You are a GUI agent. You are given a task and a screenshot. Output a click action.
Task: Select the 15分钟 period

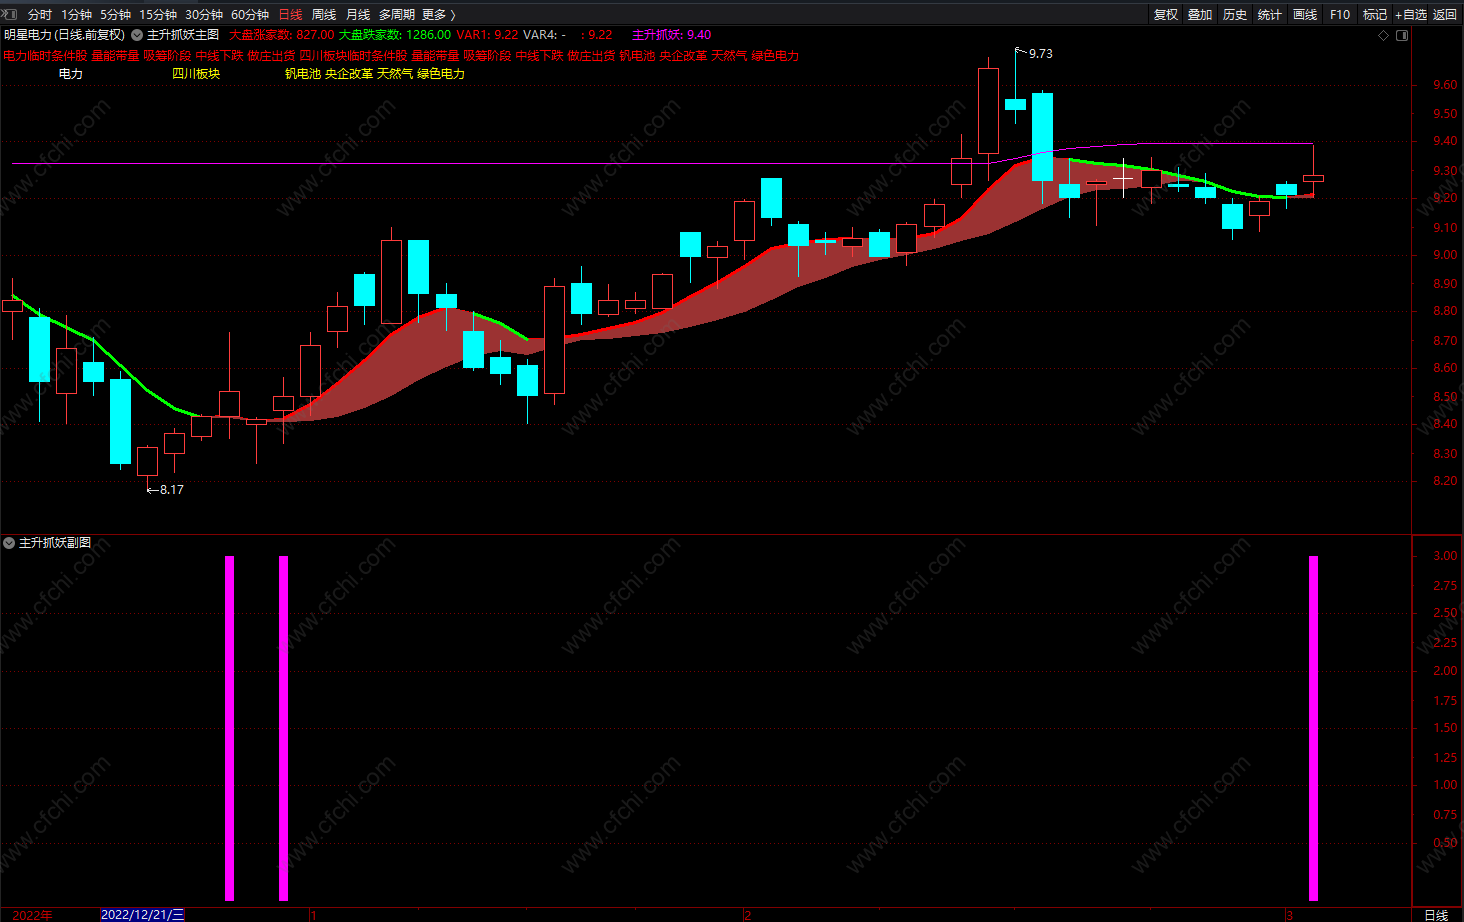click(158, 15)
